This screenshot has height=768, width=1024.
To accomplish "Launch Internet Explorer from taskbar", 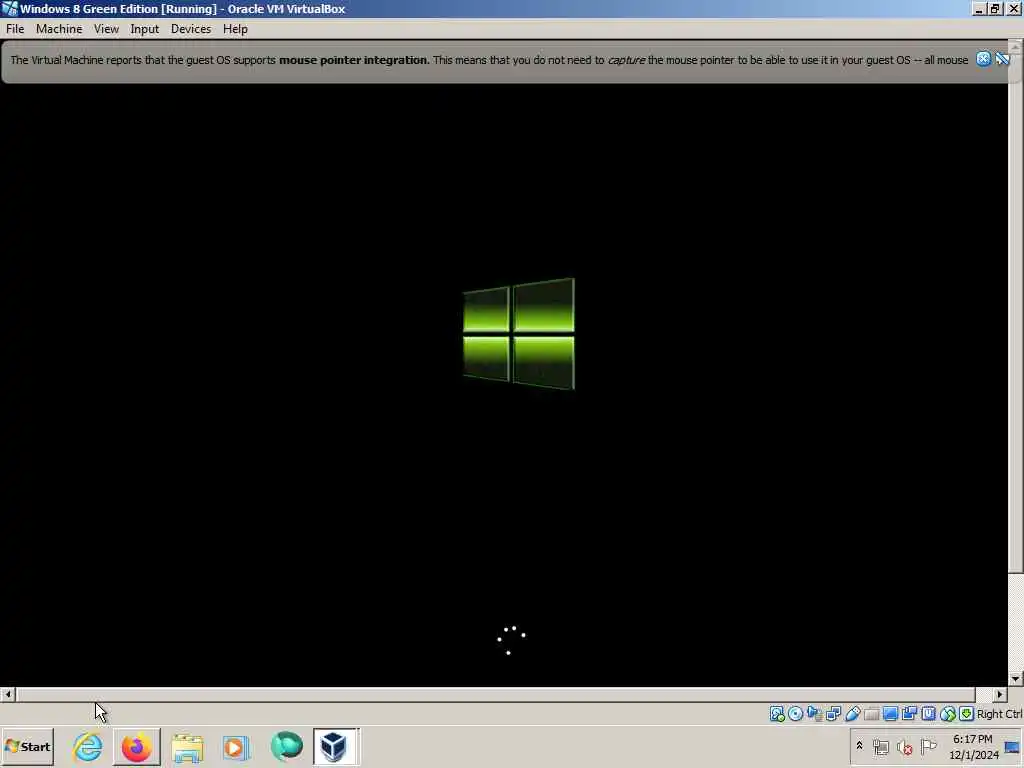I will [88, 746].
